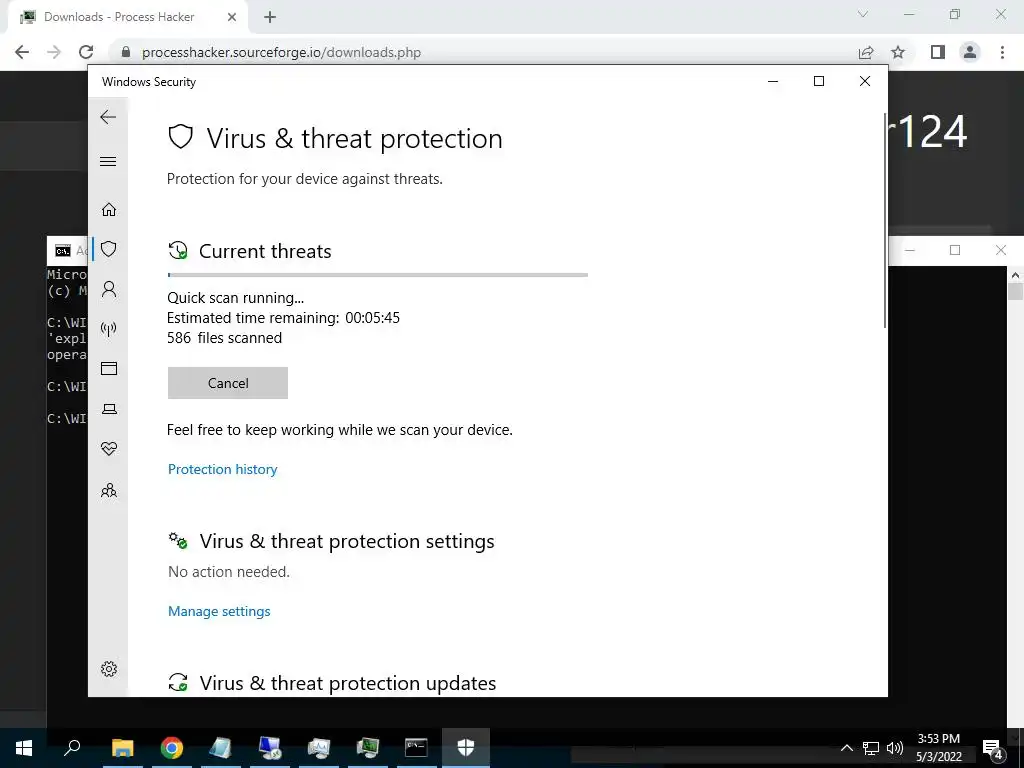Click the Current threats heading

click(265, 251)
